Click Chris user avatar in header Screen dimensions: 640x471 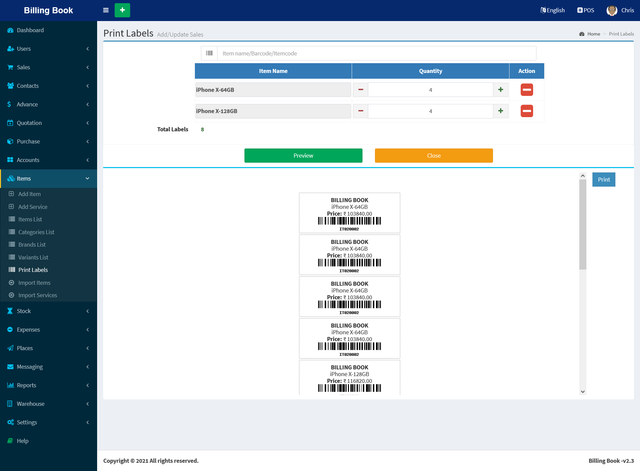click(611, 11)
